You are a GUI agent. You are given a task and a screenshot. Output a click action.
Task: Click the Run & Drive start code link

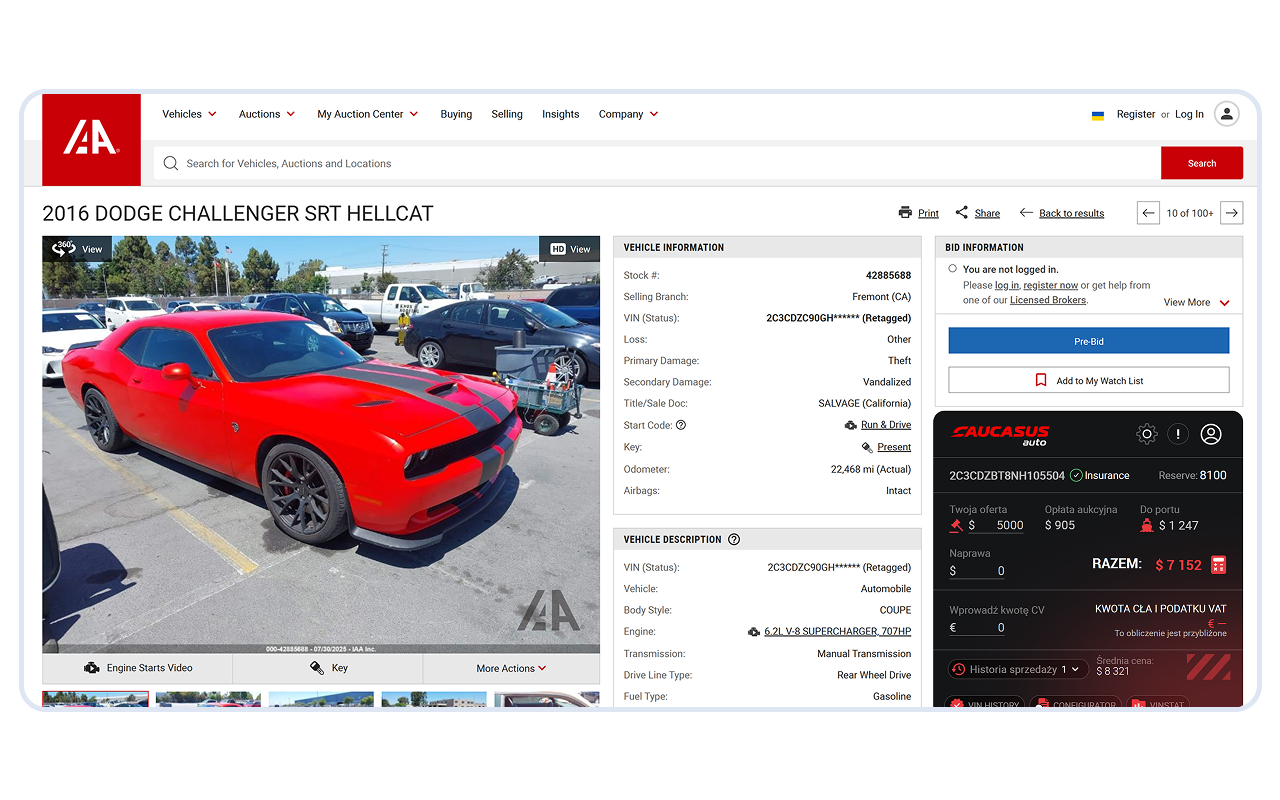pyautogui.click(x=886, y=425)
